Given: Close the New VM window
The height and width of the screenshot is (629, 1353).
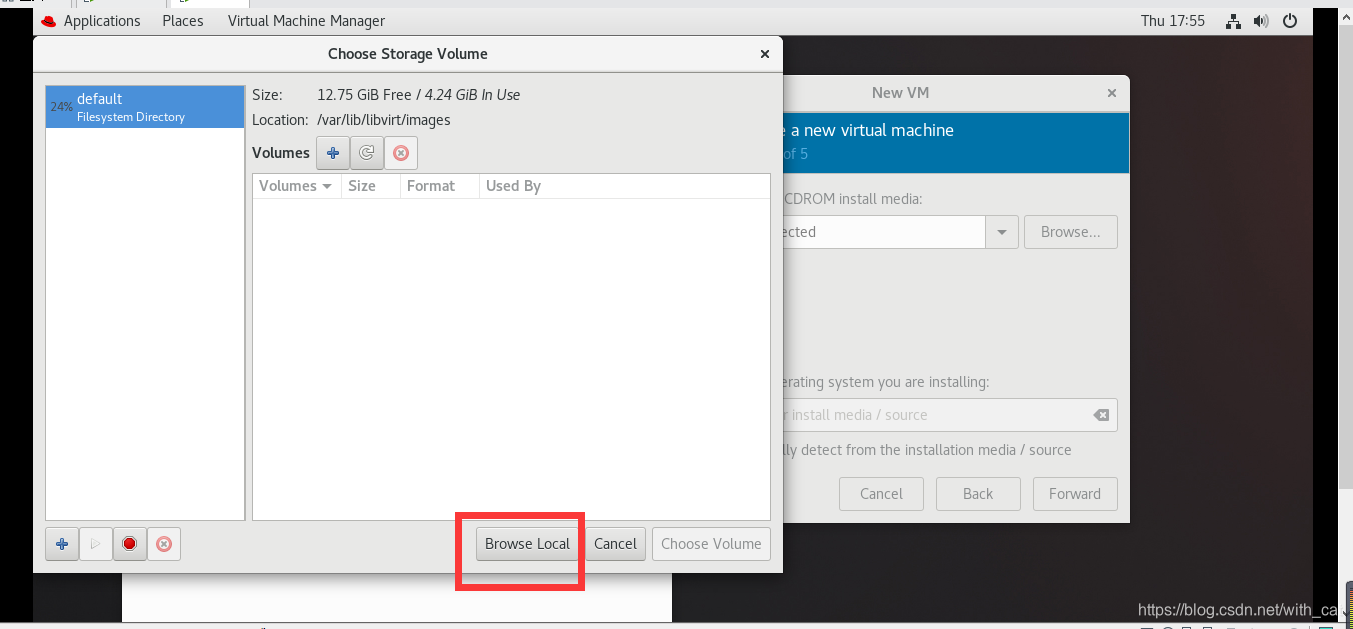Looking at the screenshot, I should click(1111, 93).
